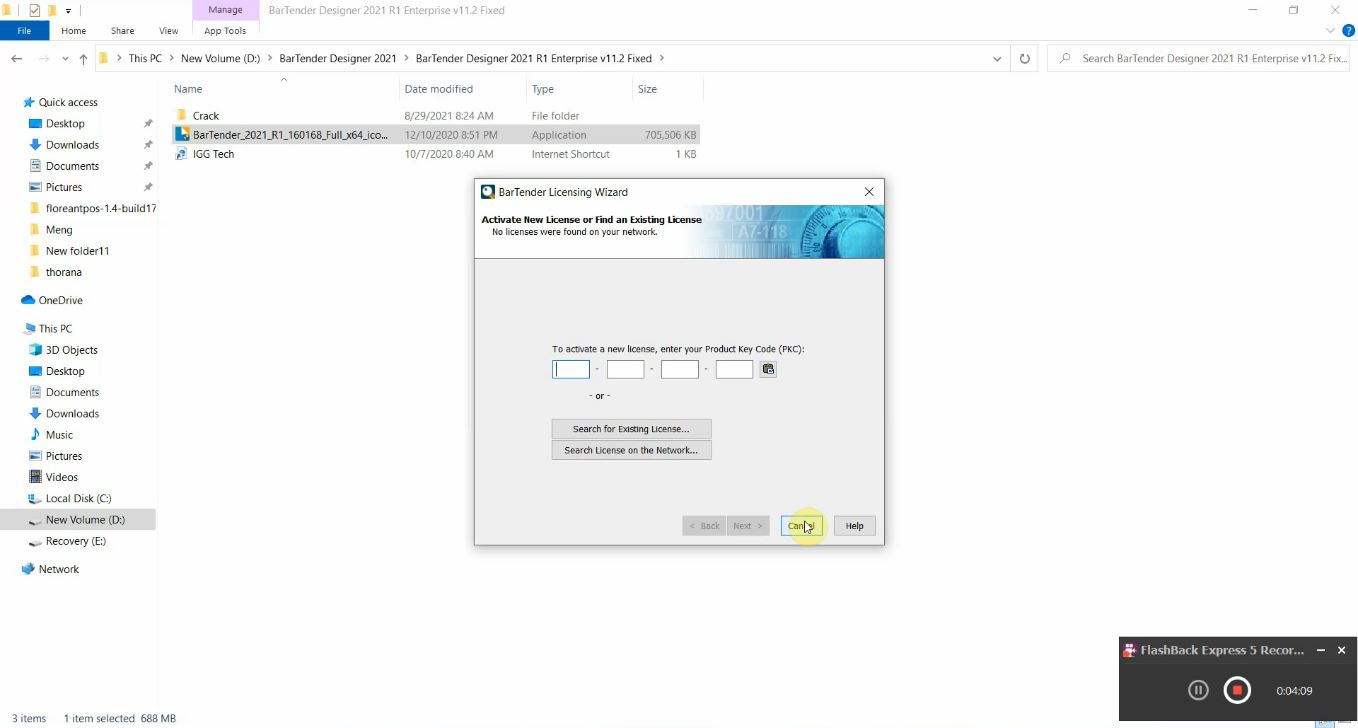
Task: Open pinned Downloads under Quick access
Action: pos(72,145)
